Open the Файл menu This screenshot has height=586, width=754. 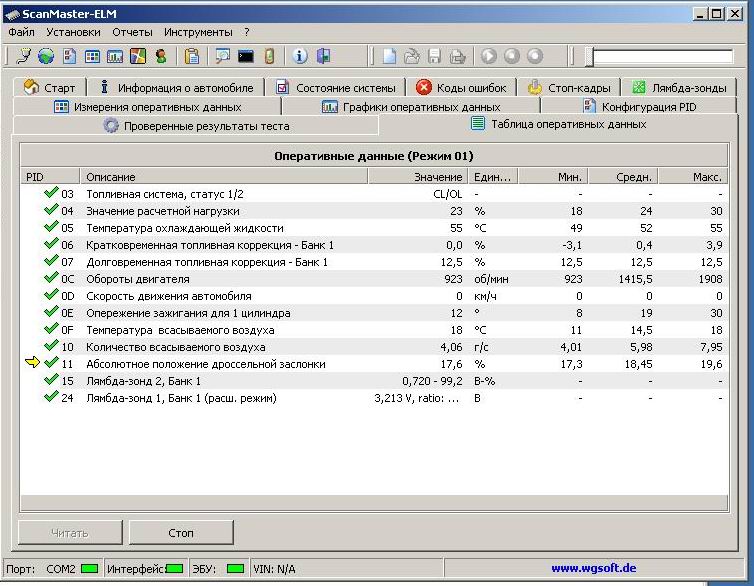21,32
